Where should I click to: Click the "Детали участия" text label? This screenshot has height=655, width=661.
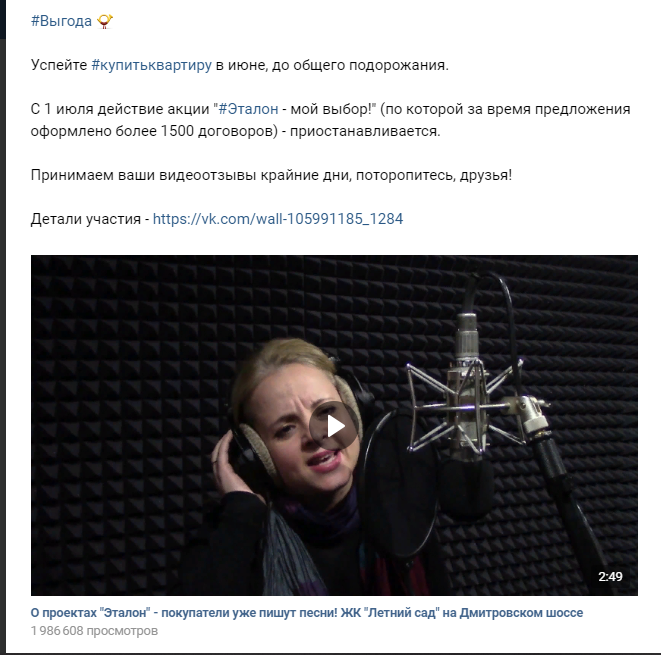(x=86, y=219)
